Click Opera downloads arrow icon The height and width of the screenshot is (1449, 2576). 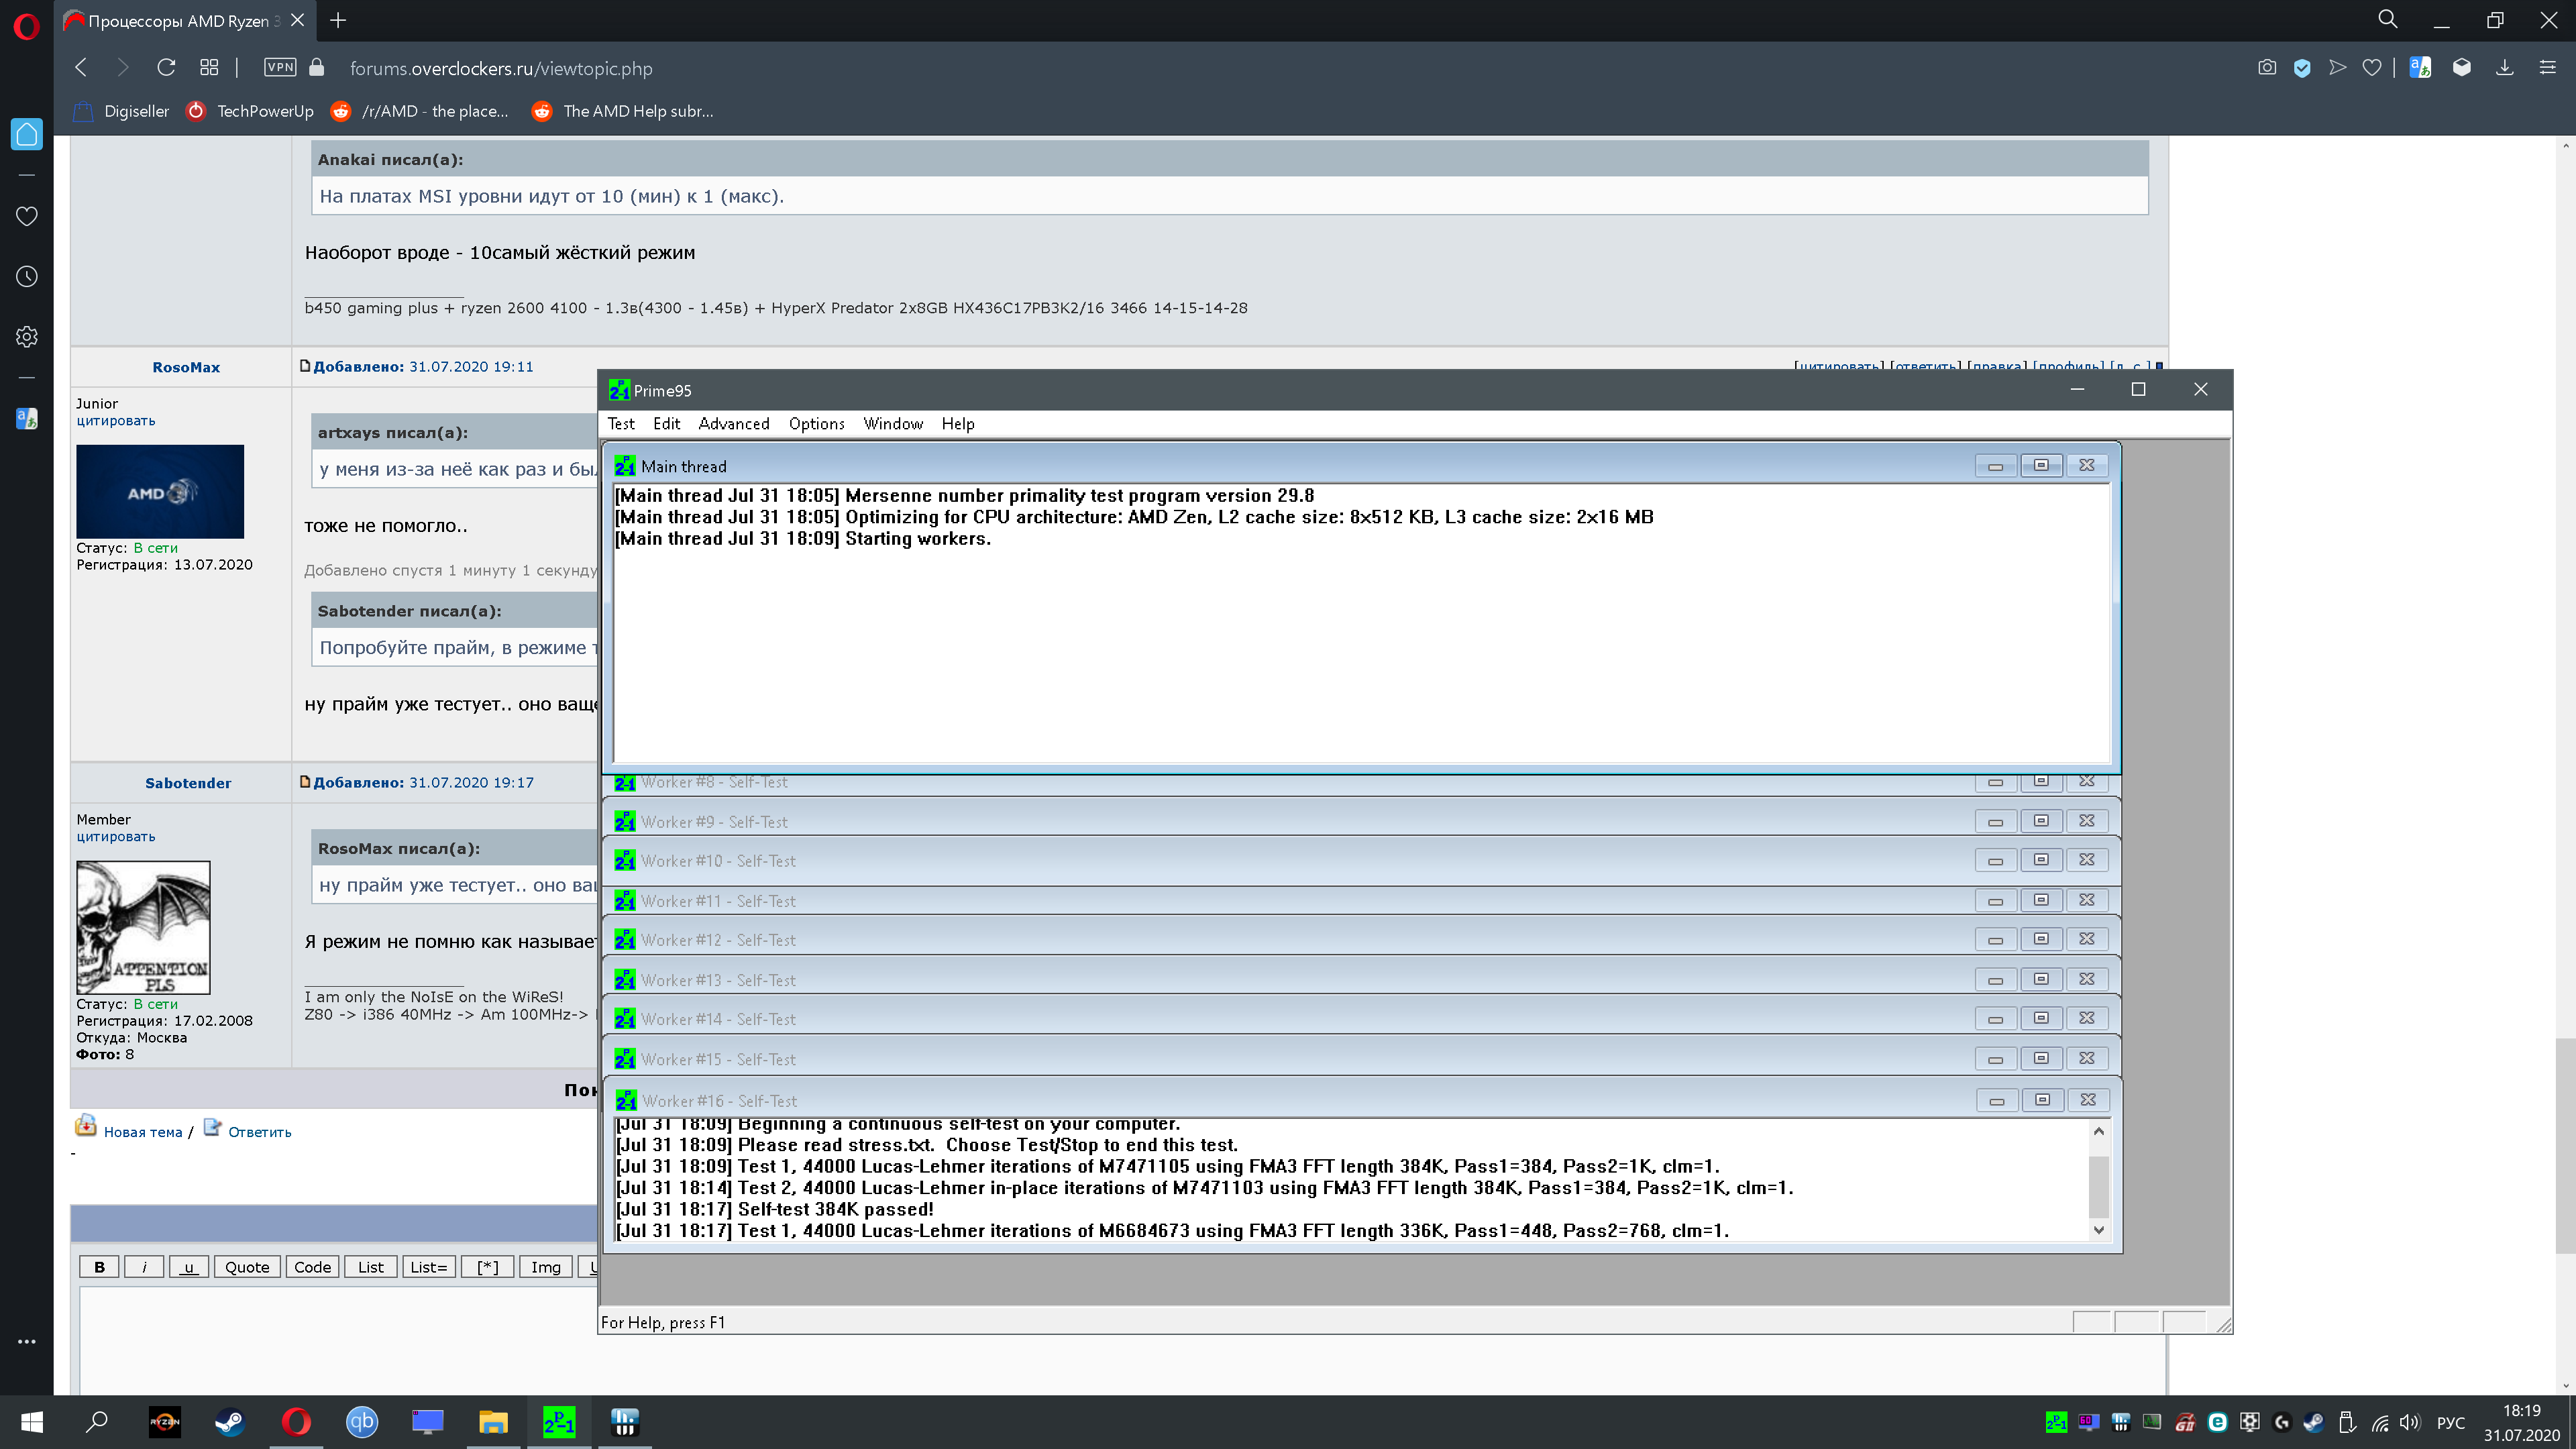click(2504, 68)
